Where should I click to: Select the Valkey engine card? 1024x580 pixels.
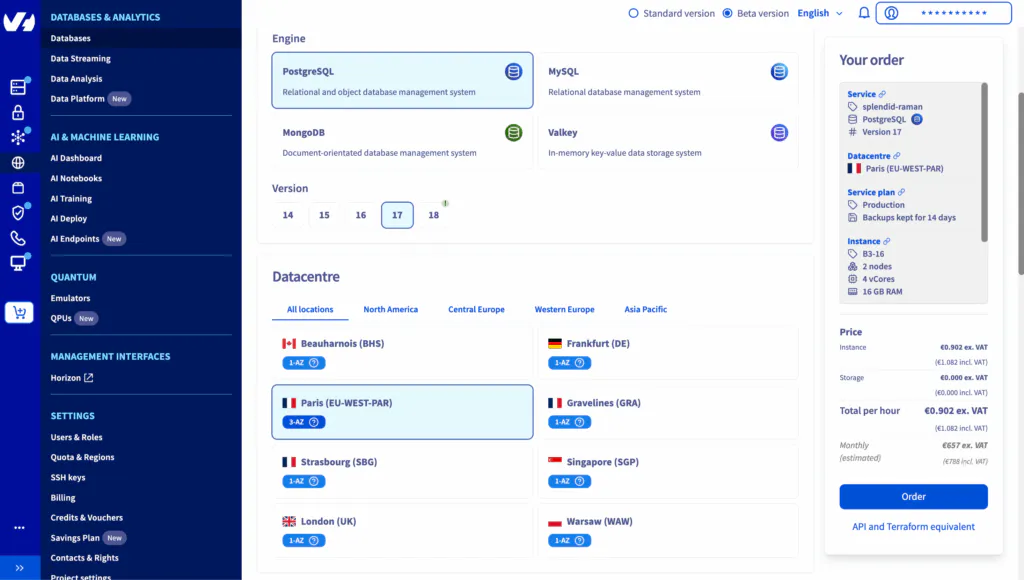click(x=667, y=141)
